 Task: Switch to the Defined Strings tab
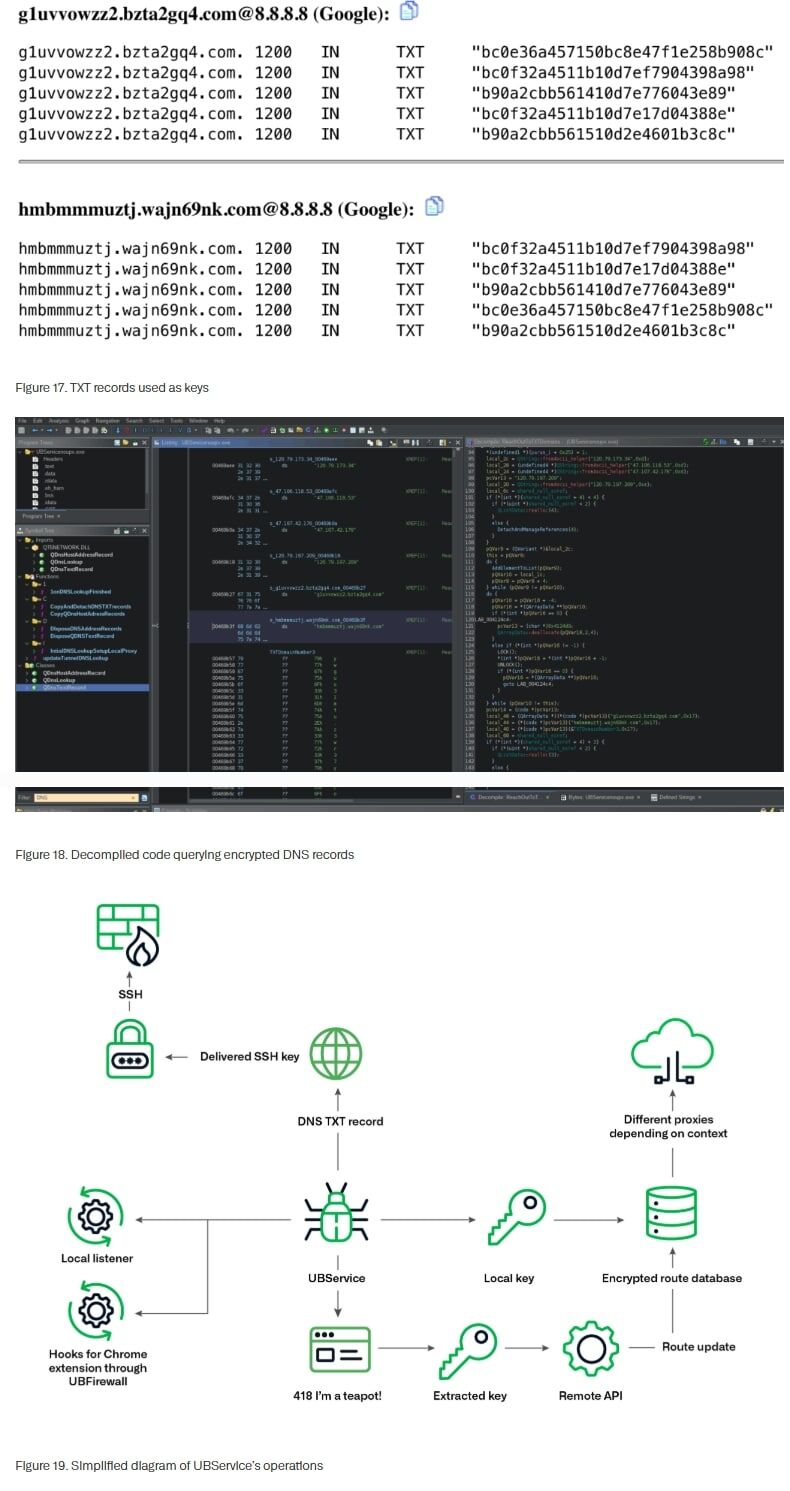tap(676, 797)
